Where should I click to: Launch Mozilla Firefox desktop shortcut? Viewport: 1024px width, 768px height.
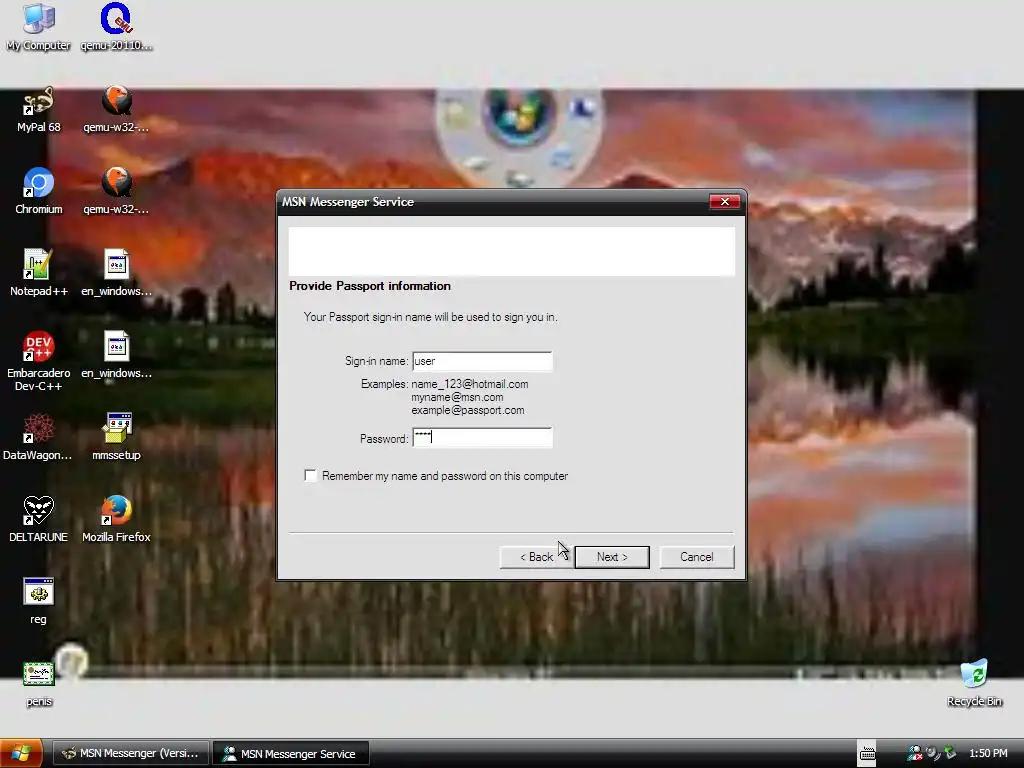116,520
